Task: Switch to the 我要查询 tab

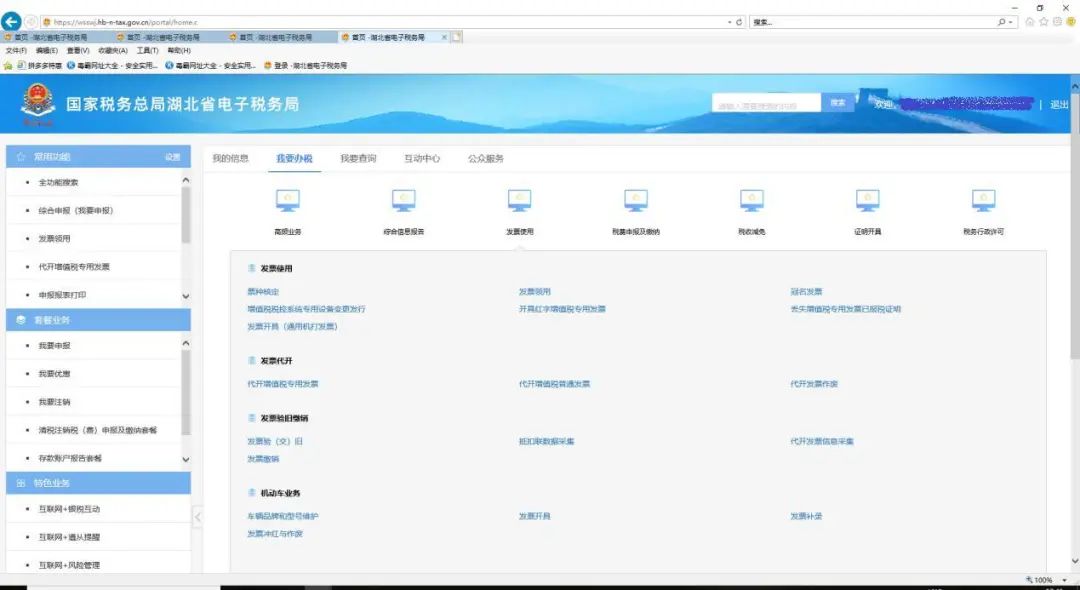Action: point(358,158)
